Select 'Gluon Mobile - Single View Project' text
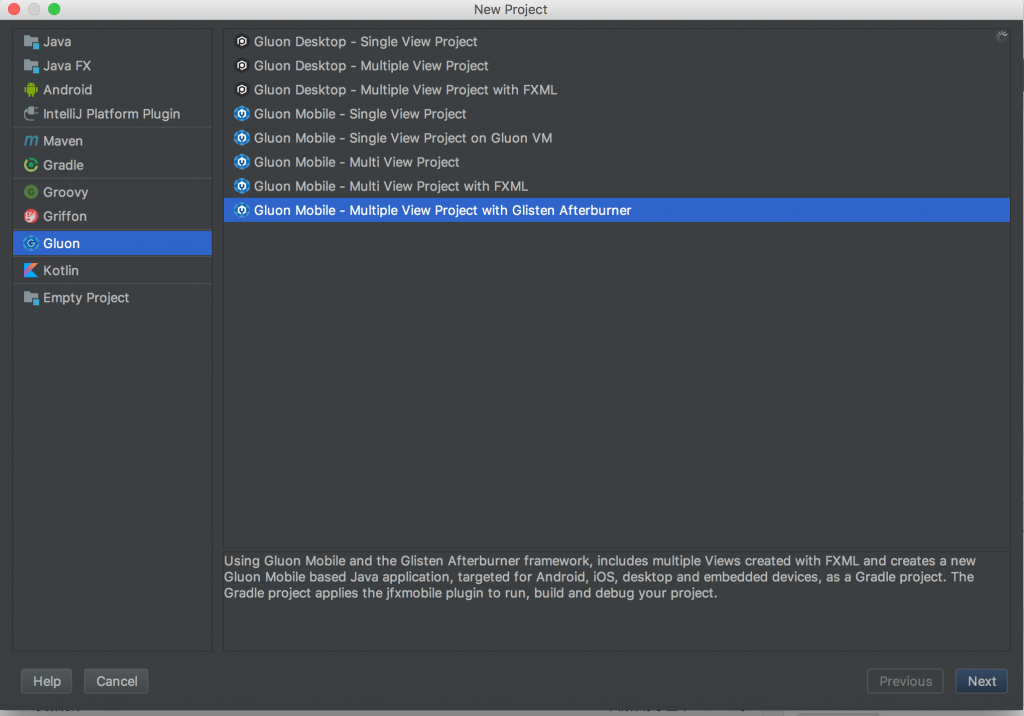 [x=360, y=114]
